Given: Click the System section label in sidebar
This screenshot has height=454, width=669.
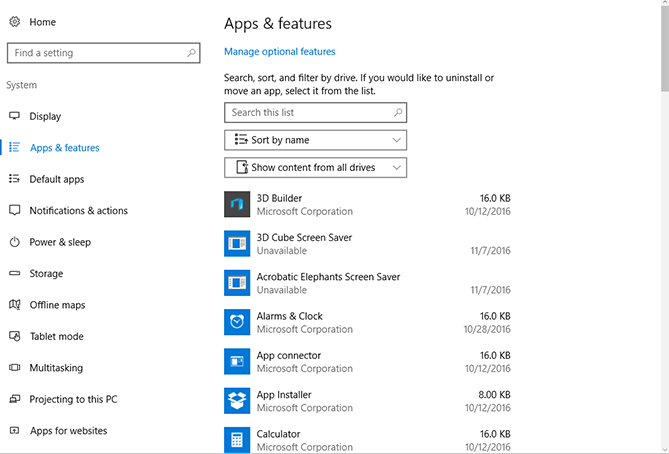Looking at the screenshot, I should click(x=21, y=85).
